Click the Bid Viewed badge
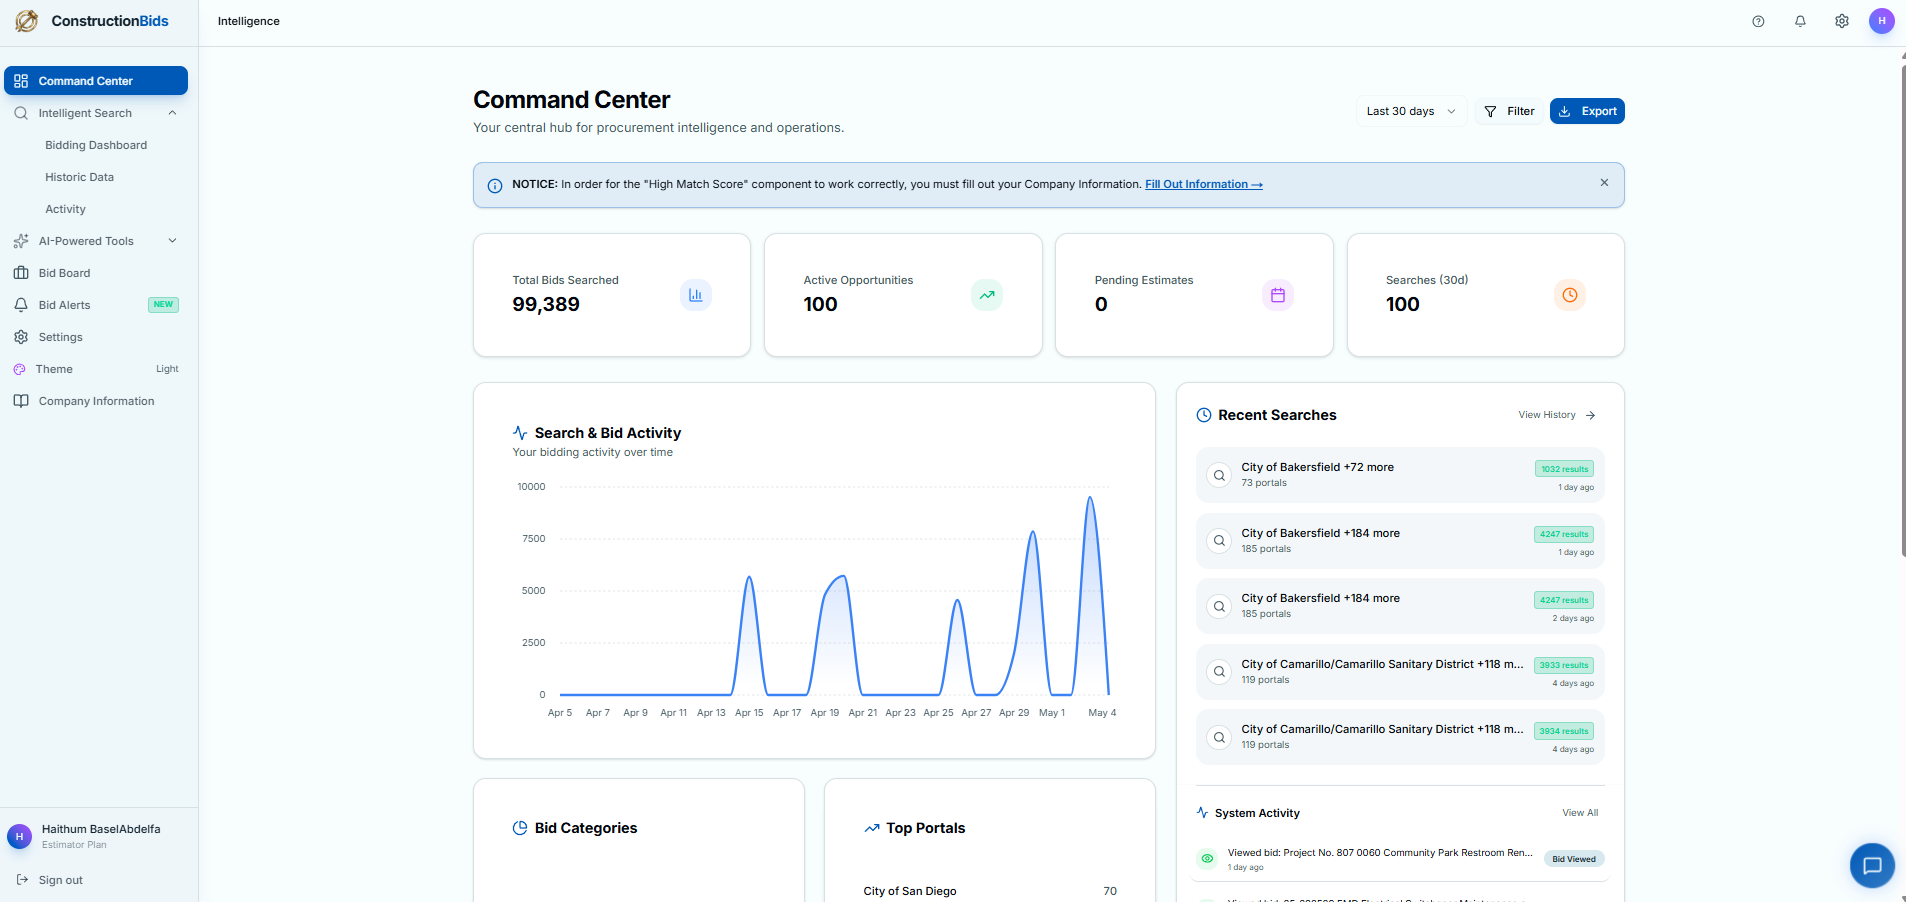The image size is (1906, 902). (x=1574, y=859)
